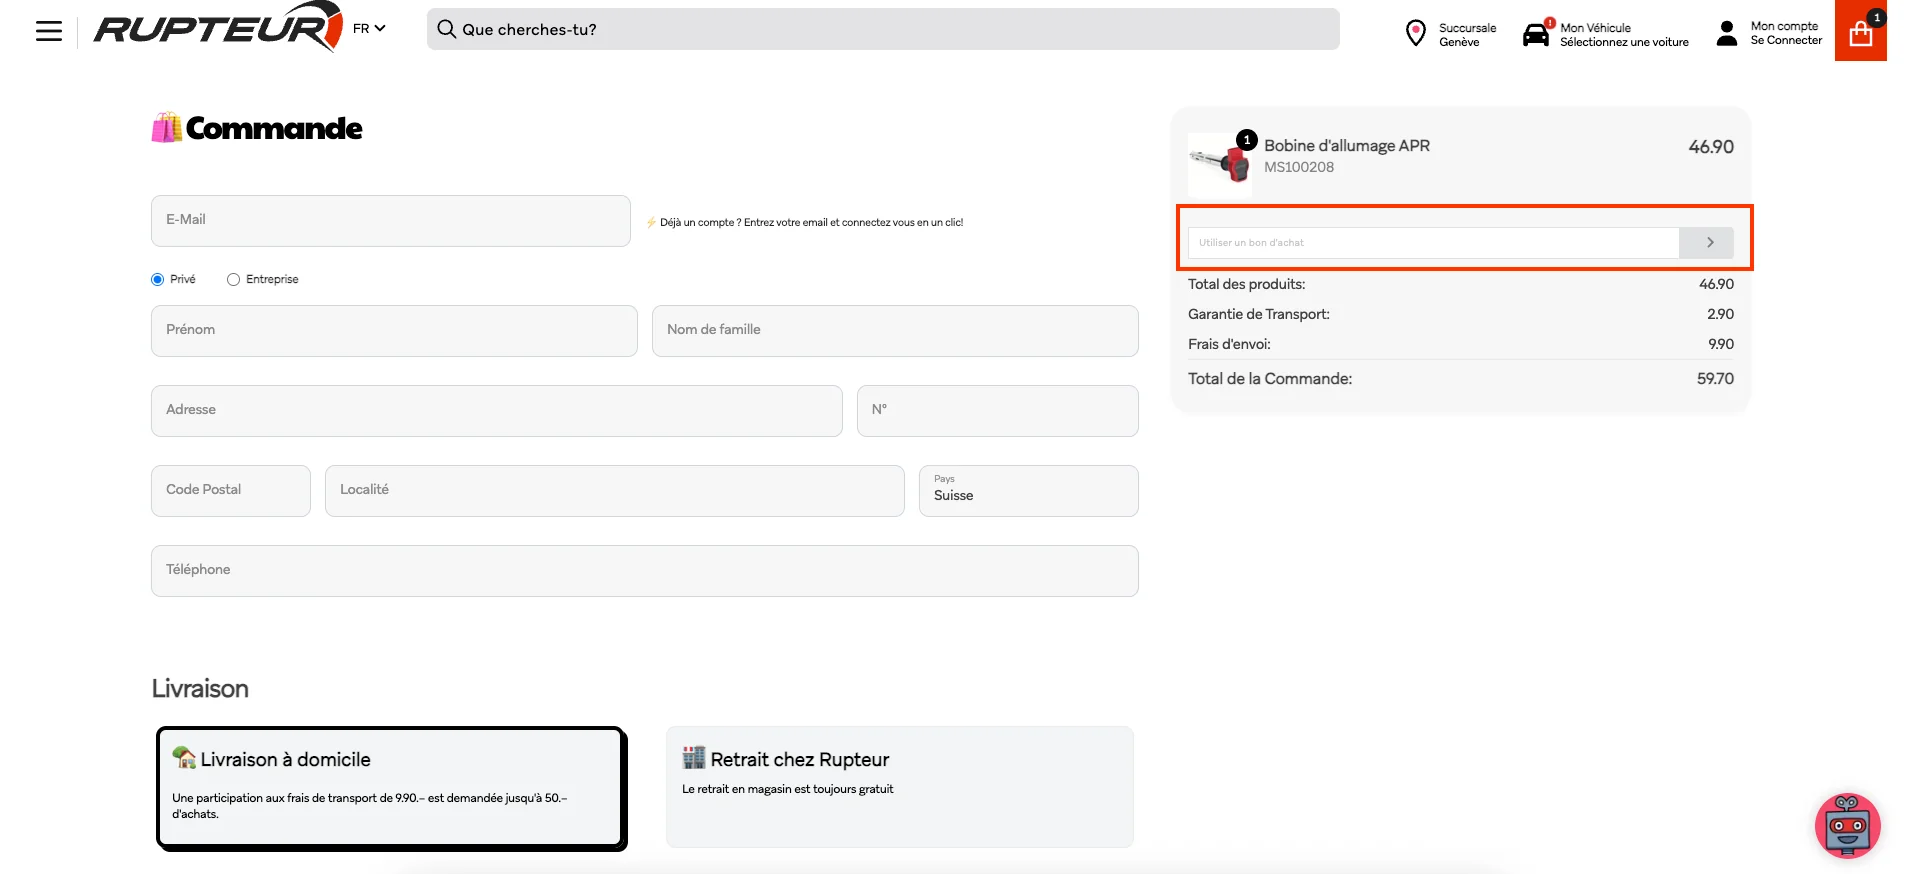Viewport: 1909px width, 874px height.
Task: Click the 'Total des produits:' label
Action: click(x=1247, y=284)
